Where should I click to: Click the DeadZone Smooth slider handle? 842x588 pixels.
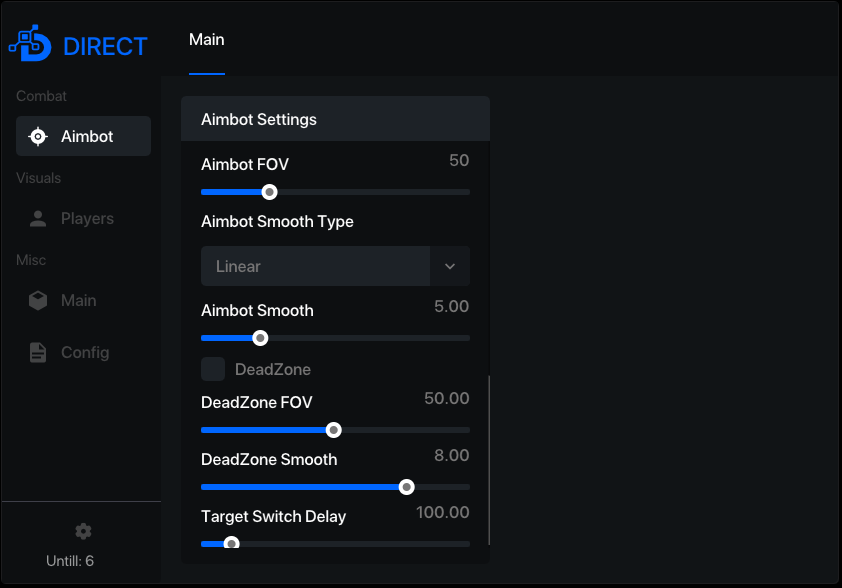pyautogui.click(x=407, y=487)
